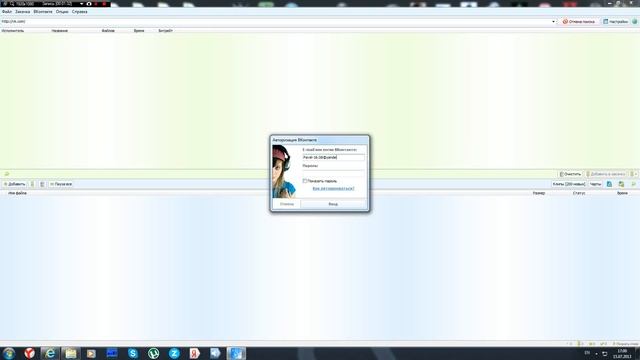
Task: Focus the password field in the authorization dialog
Action: pyautogui.click(x=333, y=173)
